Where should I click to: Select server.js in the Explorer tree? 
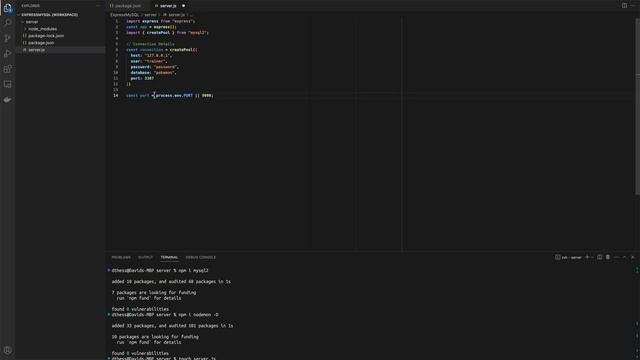click(60, 50)
